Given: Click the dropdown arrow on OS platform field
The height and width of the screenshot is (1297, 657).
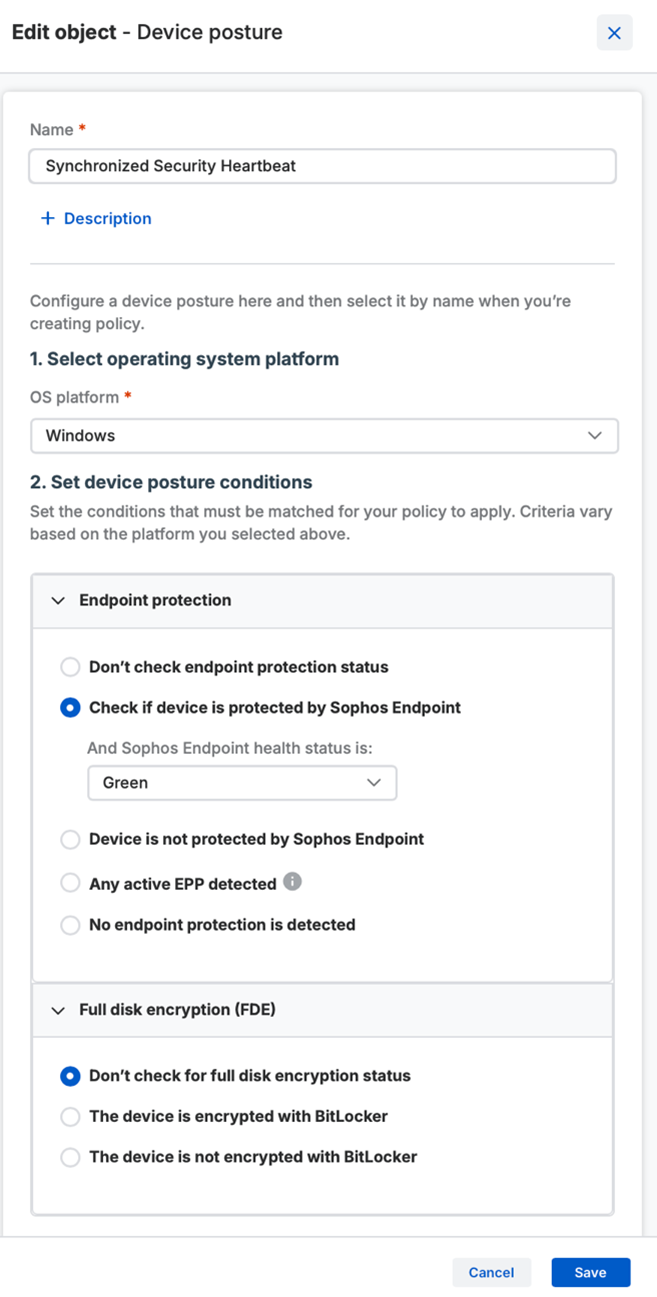Looking at the screenshot, I should pos(597,435).
